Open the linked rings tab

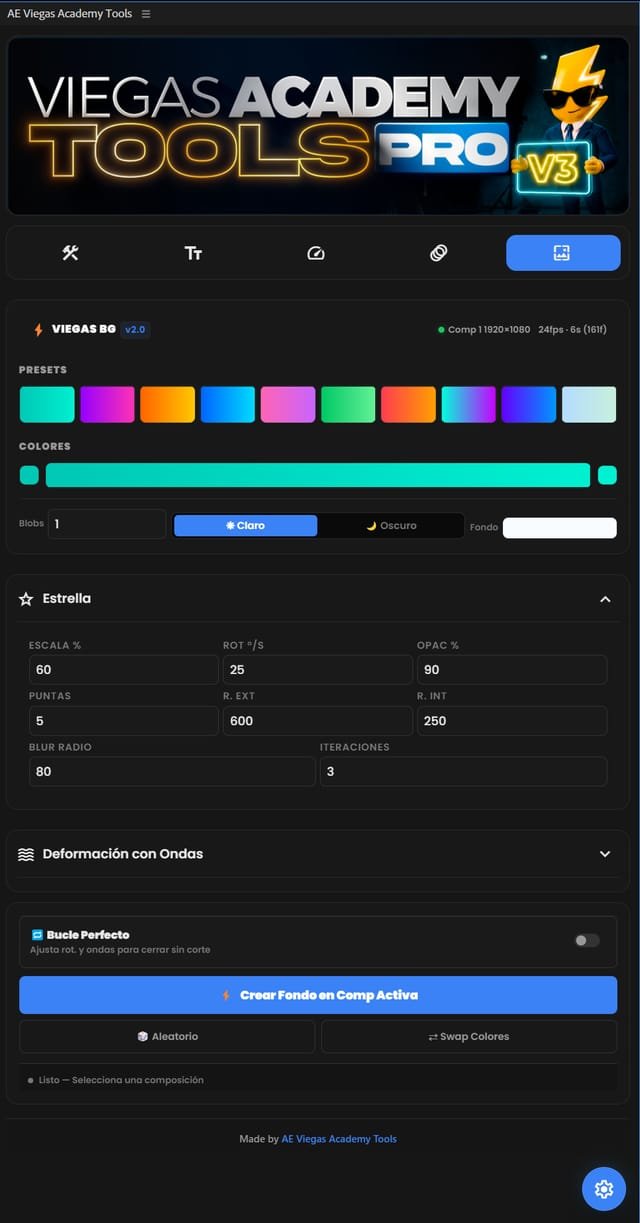pyautogui.click(x=439, y=253)
